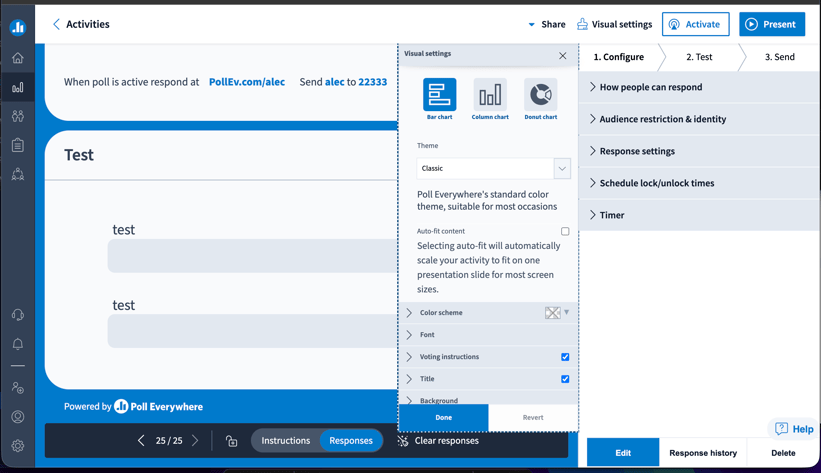
Task: Click Revert in Visual settings
Action: (x=533, y=417)
